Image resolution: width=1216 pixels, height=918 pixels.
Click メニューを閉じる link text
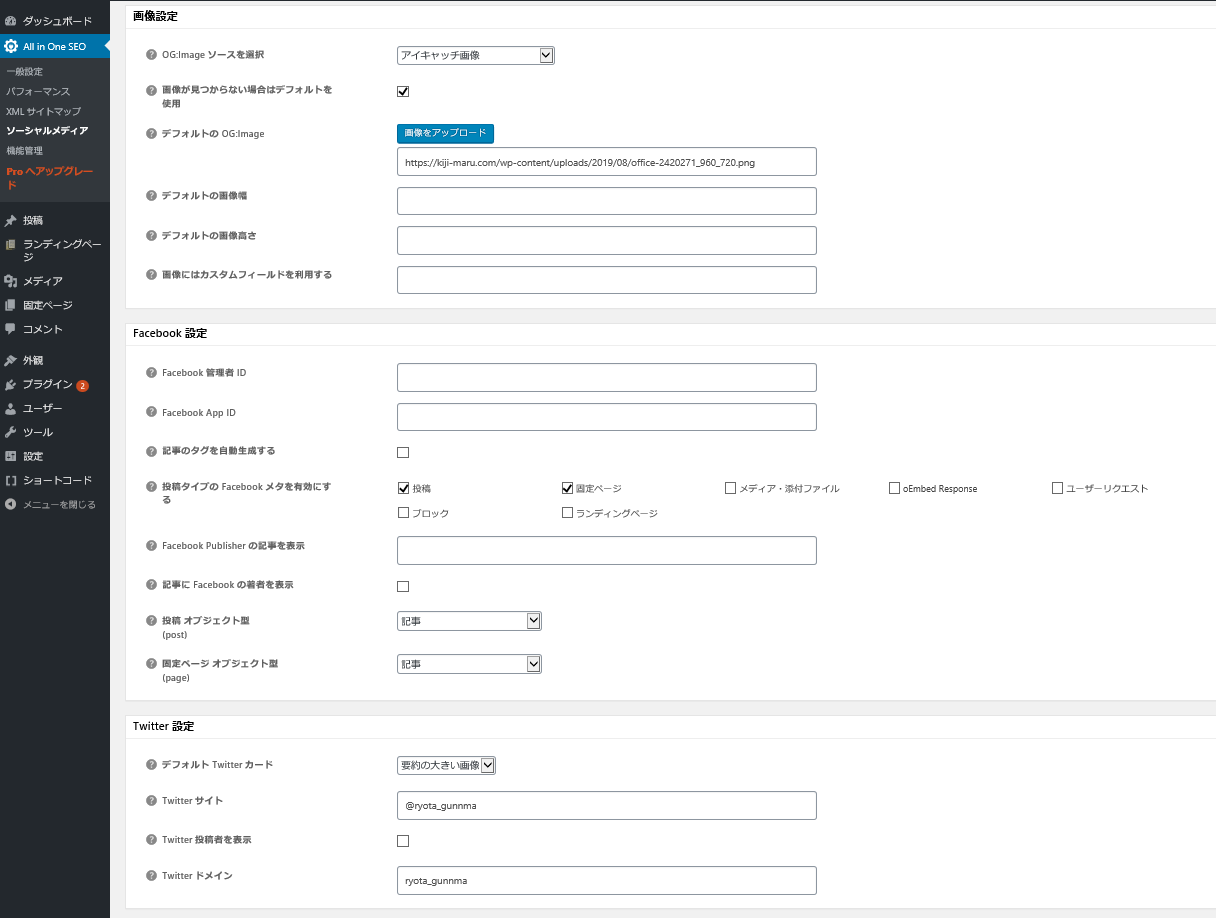click(x=59, y=504)
